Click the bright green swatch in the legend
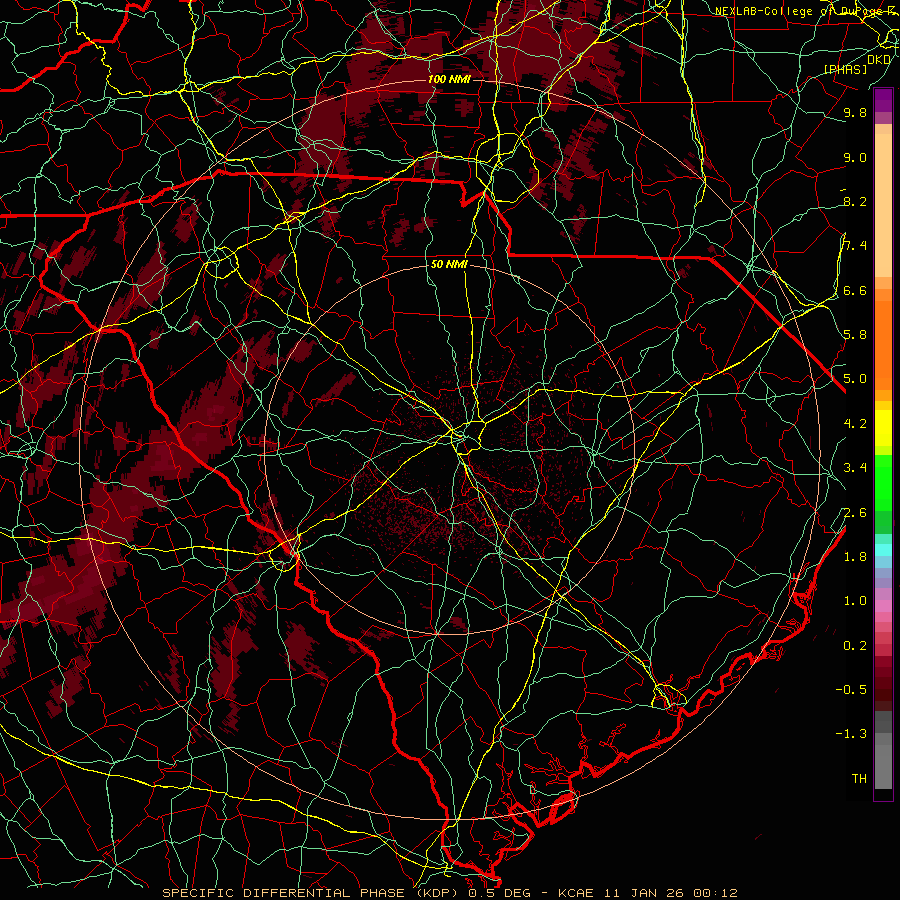Screen dimensions: 900x900 click(x=883, y=482)
